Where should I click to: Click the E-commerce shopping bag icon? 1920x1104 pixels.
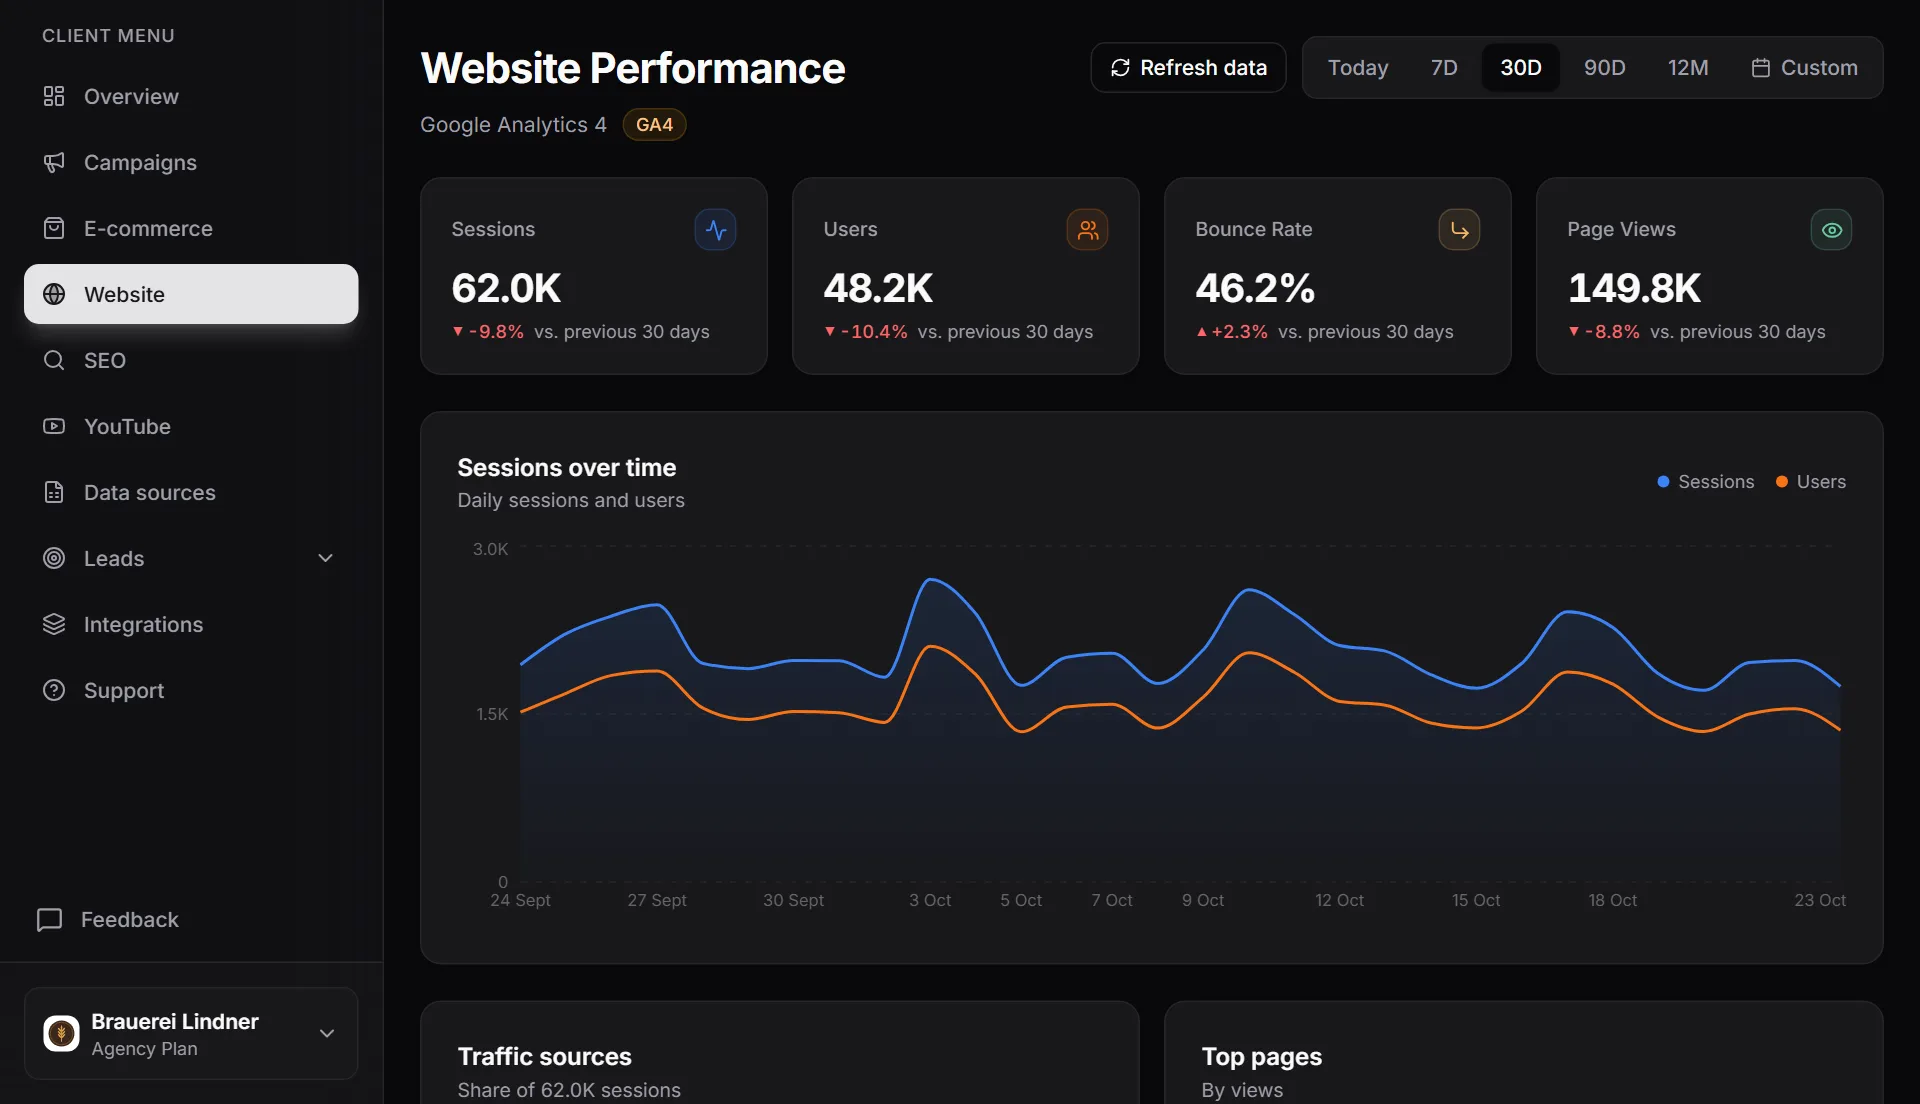click(x=54, y=228)
